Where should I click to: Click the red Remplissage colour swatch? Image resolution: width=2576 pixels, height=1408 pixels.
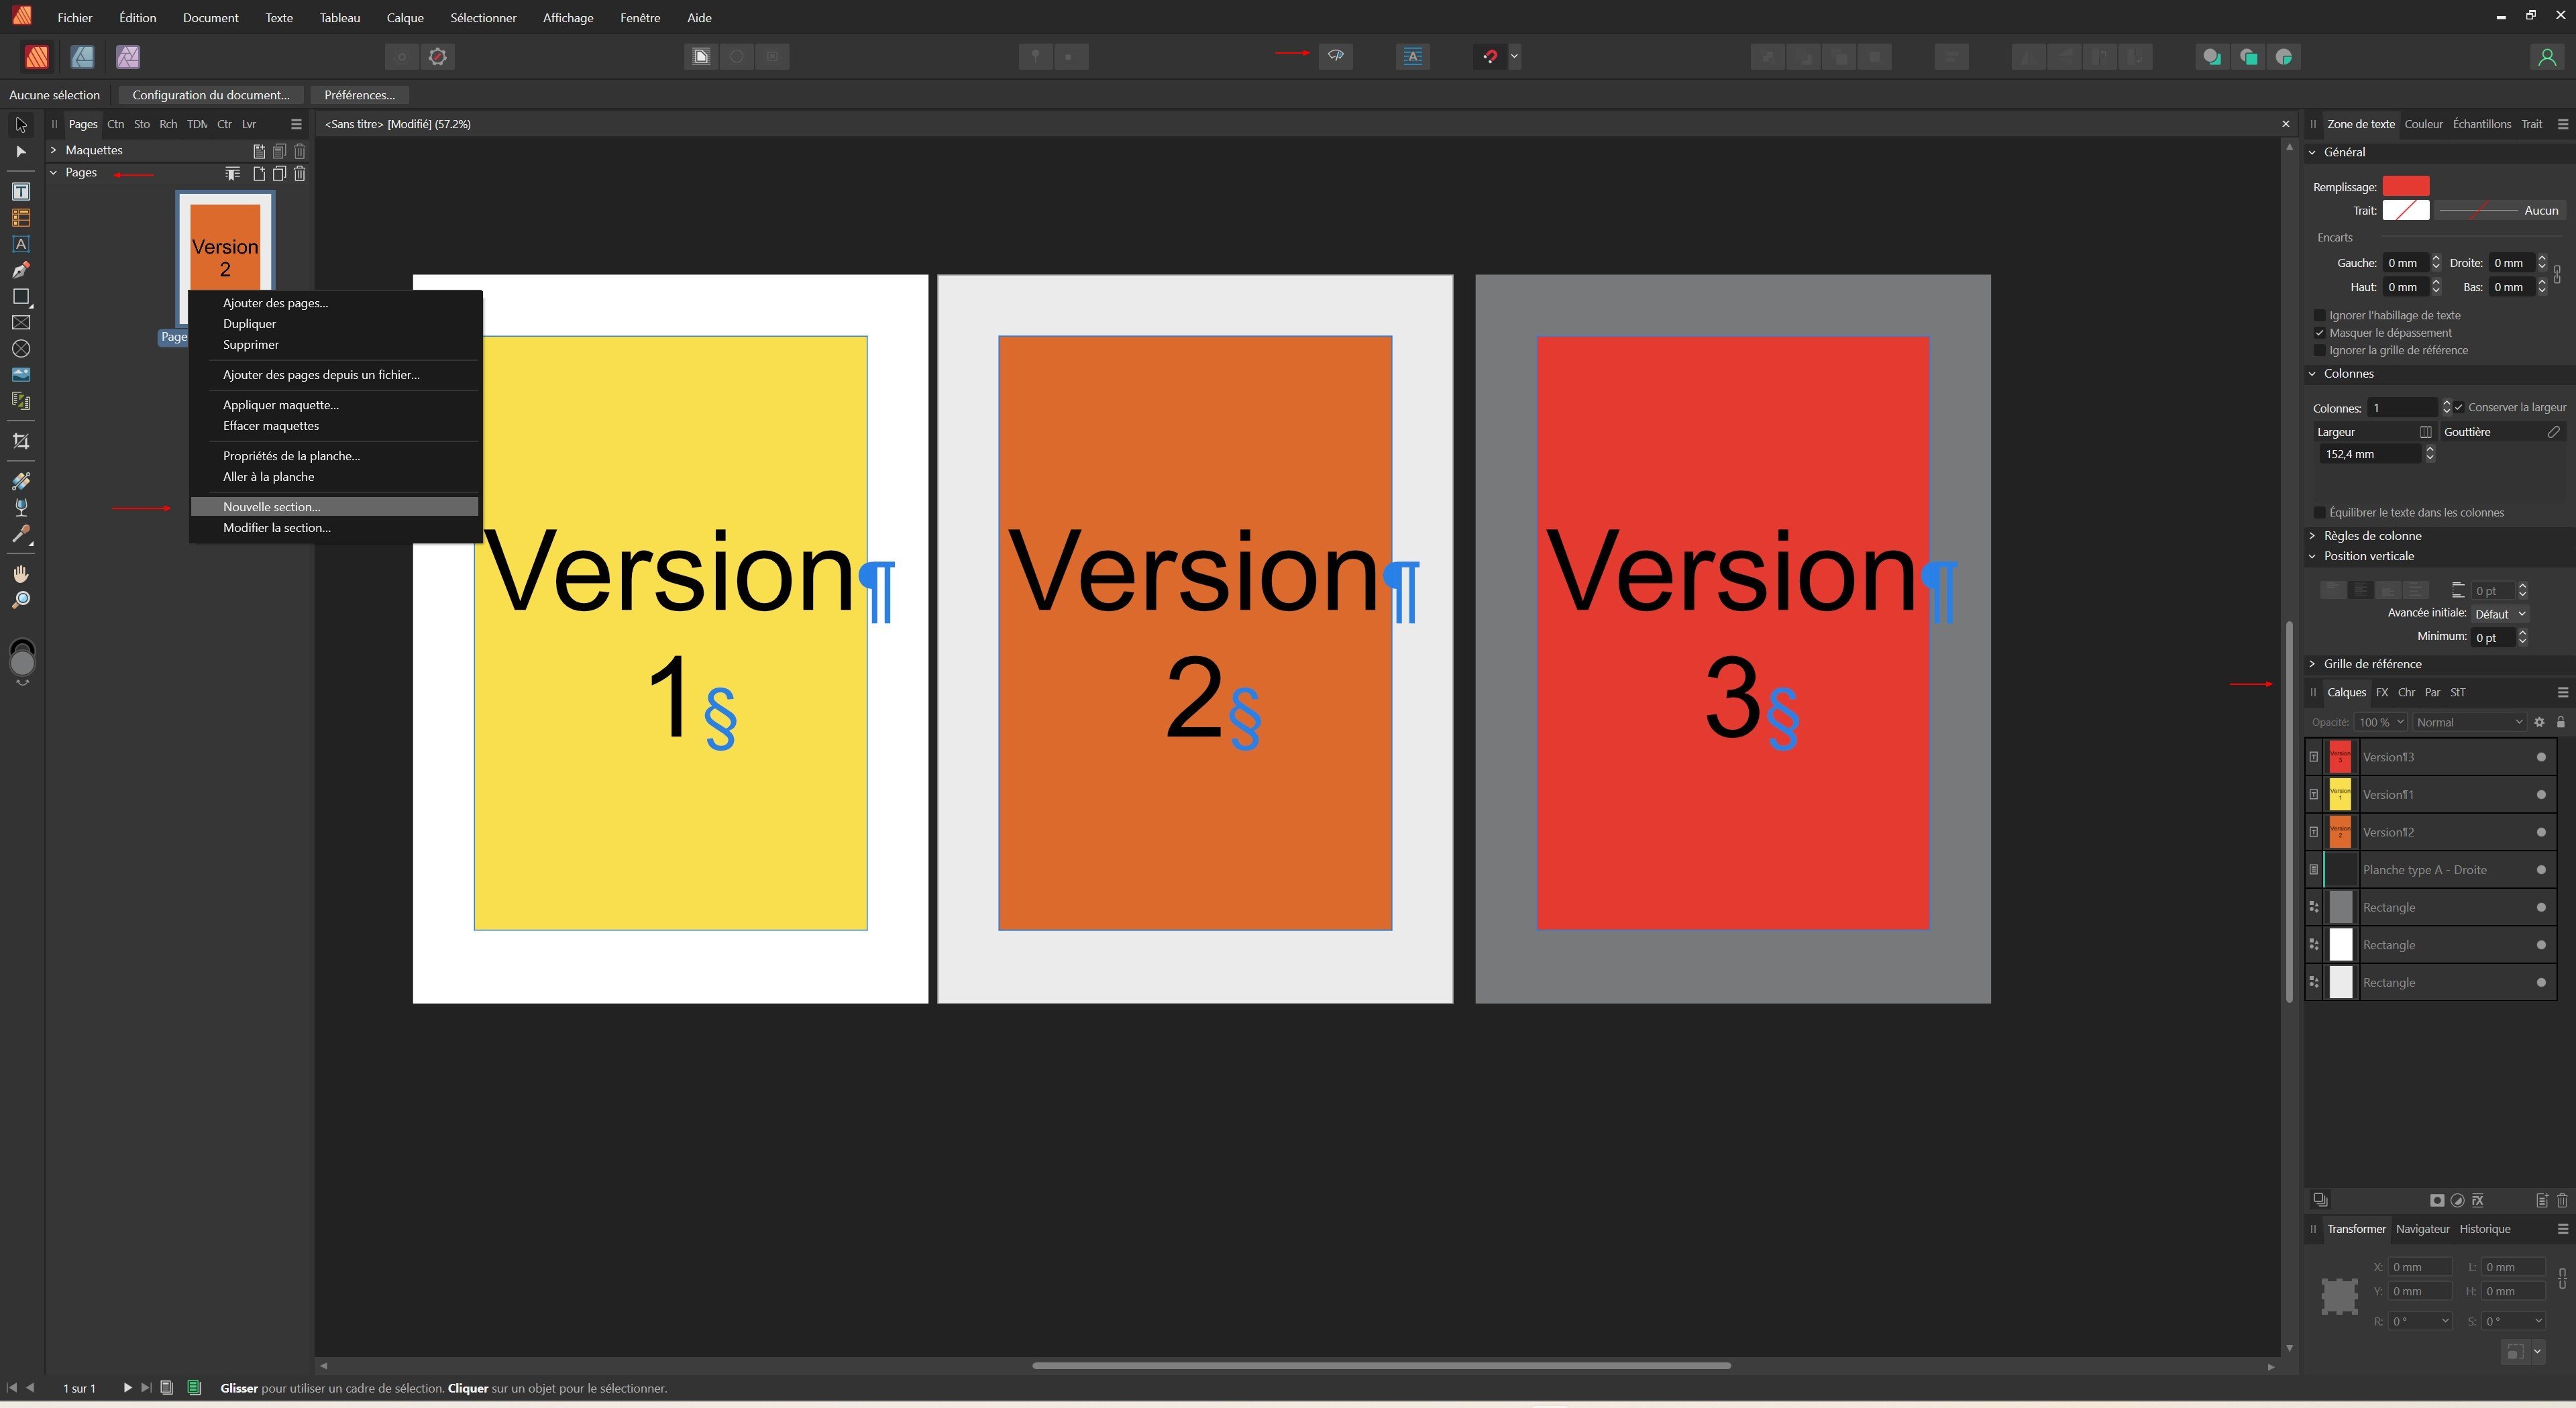(x=2405, y=186)
